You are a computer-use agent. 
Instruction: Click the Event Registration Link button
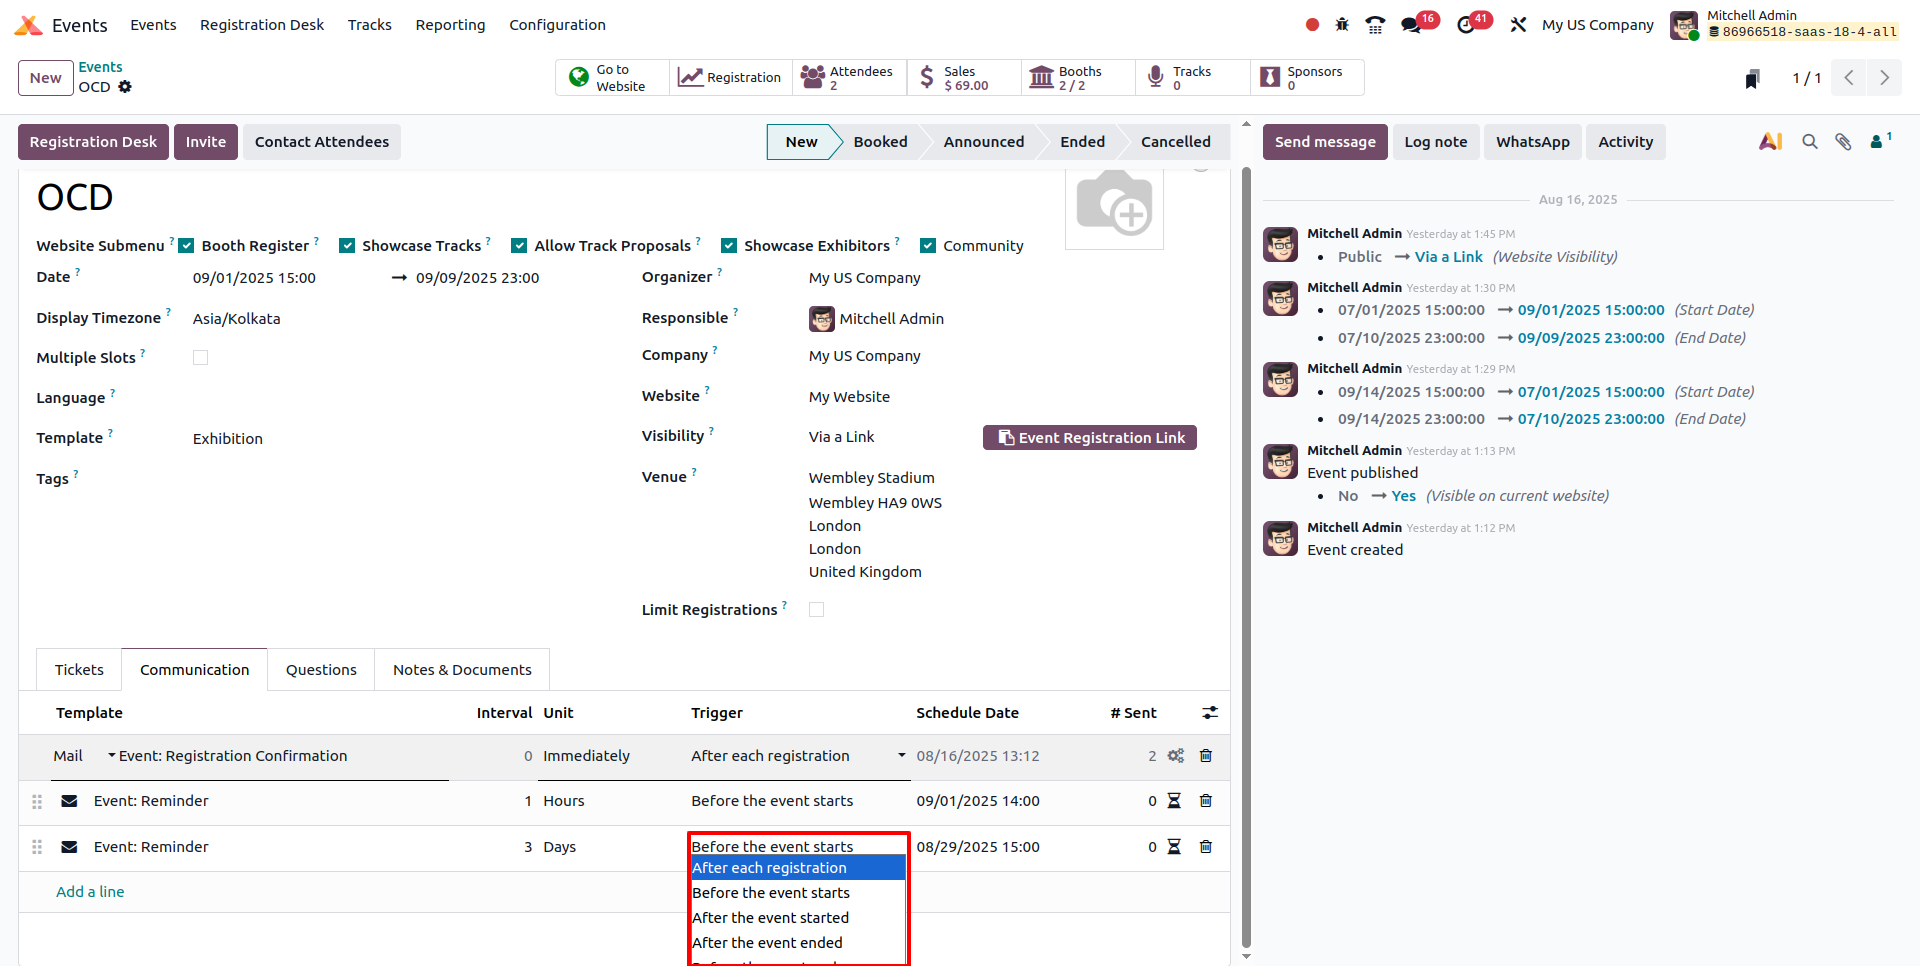1089,438
